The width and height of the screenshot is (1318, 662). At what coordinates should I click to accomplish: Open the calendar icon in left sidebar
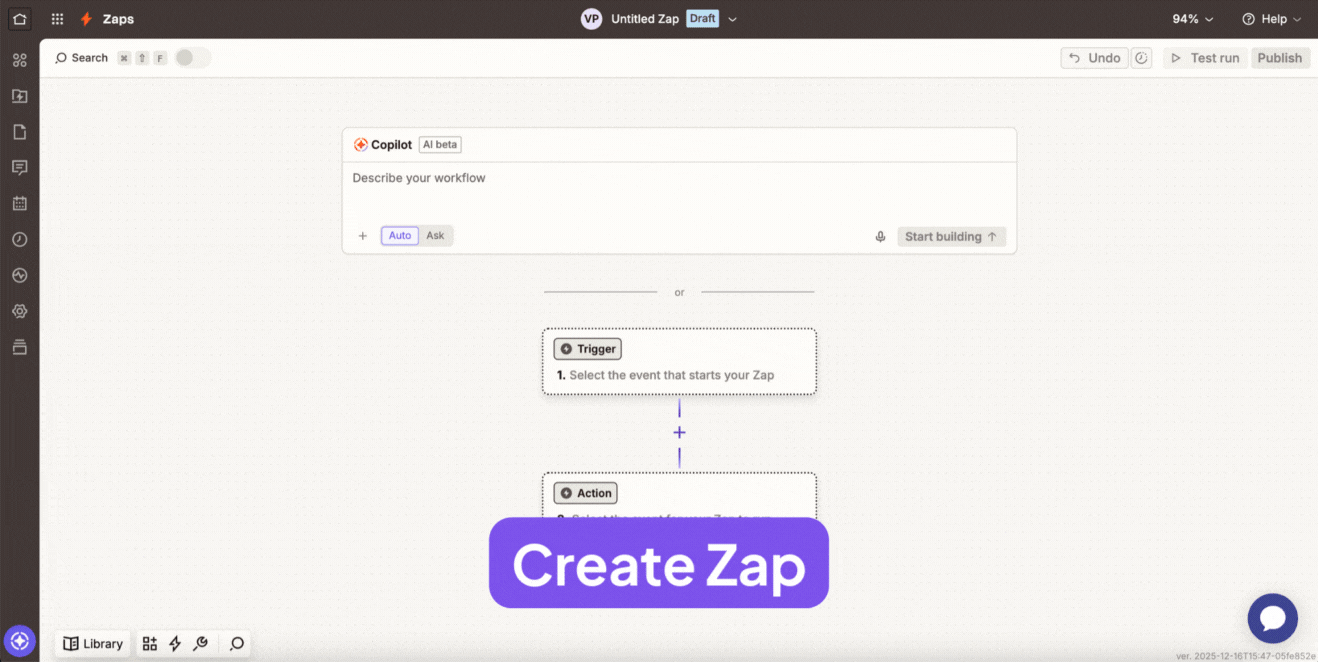20,204
